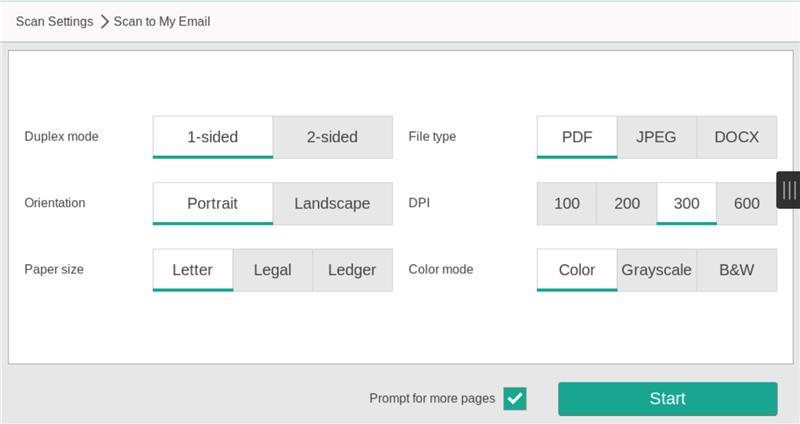The width and height of the screenshot is (800, 424).
Task: Select 2-sided duplex mode
Action: pyautogui.click(x=332, y=137)
